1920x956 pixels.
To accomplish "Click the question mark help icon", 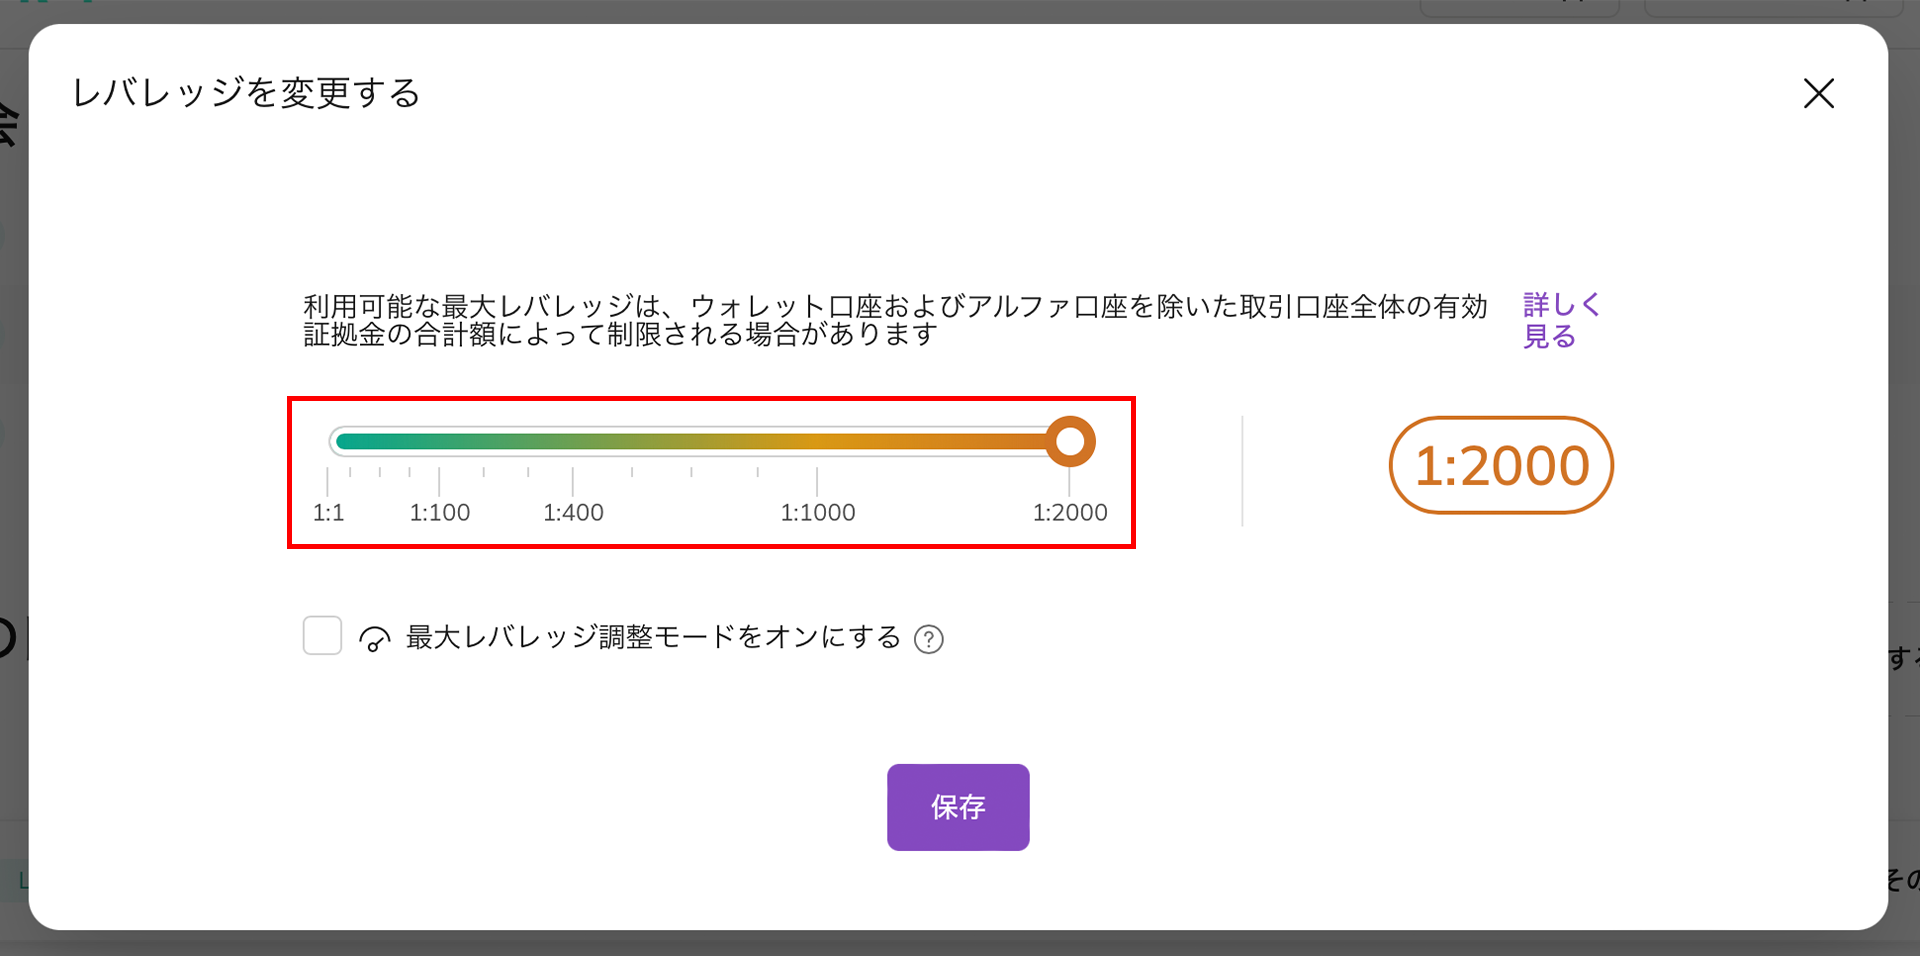I will 929,639.
